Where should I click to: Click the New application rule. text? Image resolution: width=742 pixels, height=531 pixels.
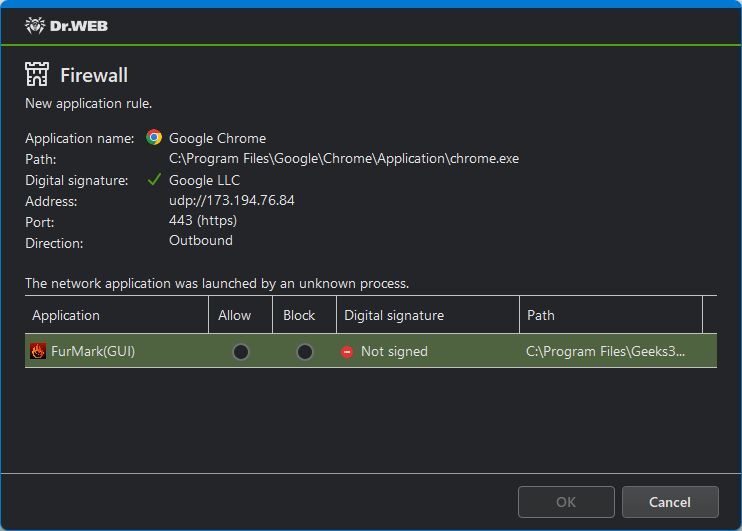click(88, 103)
